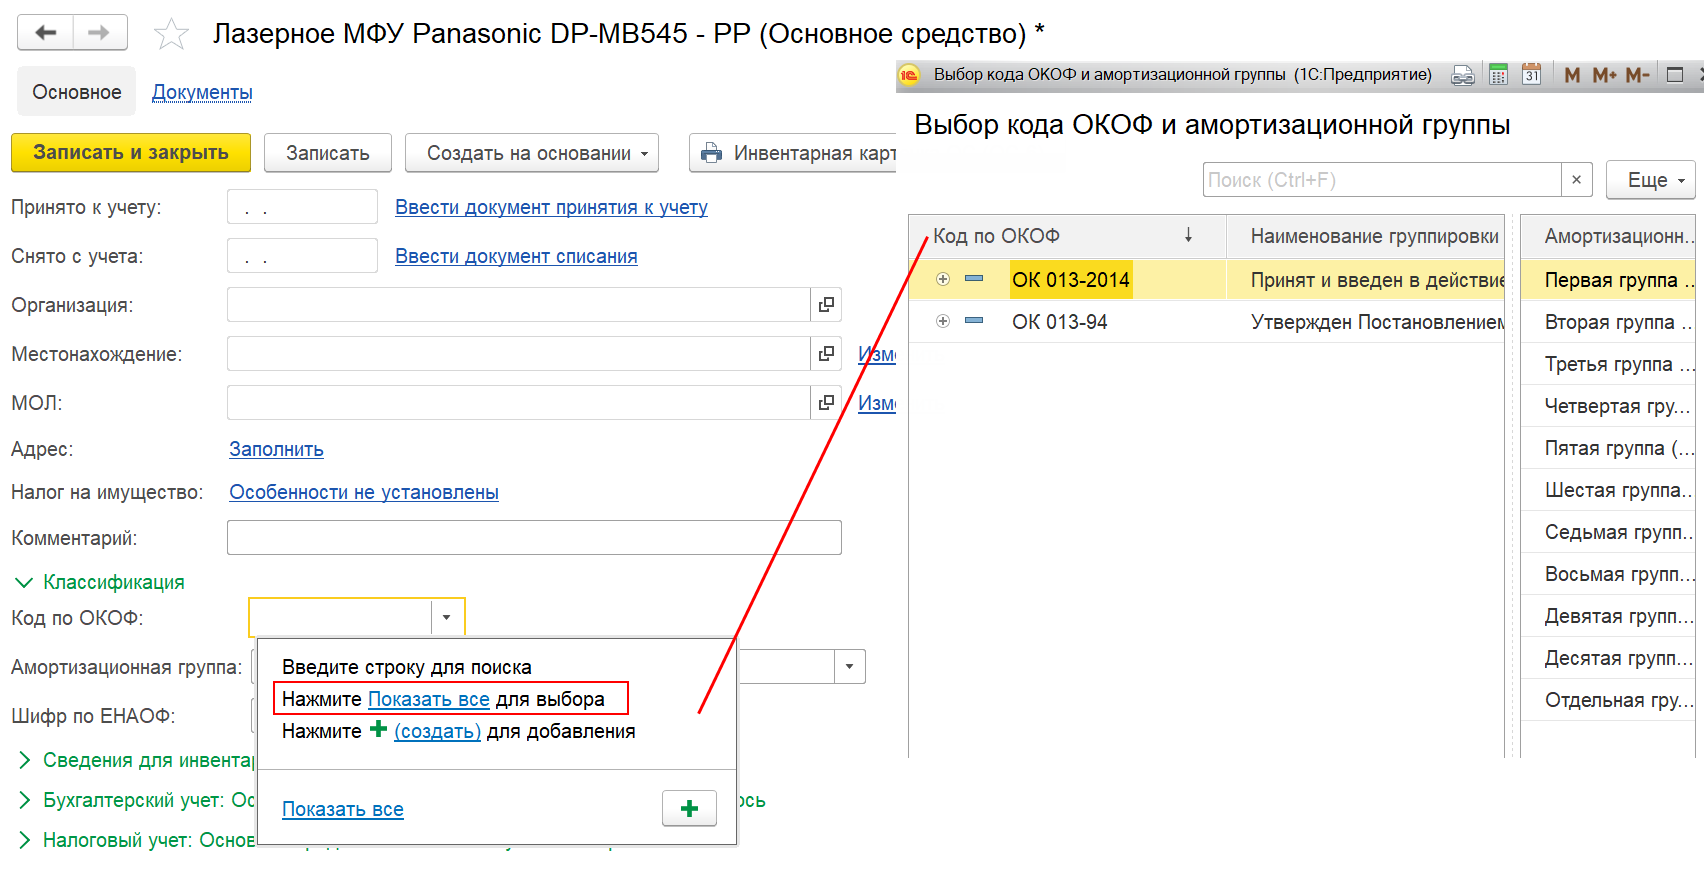Open the Код по ОКОФ dropdown arrow

pyautogui.click(x=447, y=618)
